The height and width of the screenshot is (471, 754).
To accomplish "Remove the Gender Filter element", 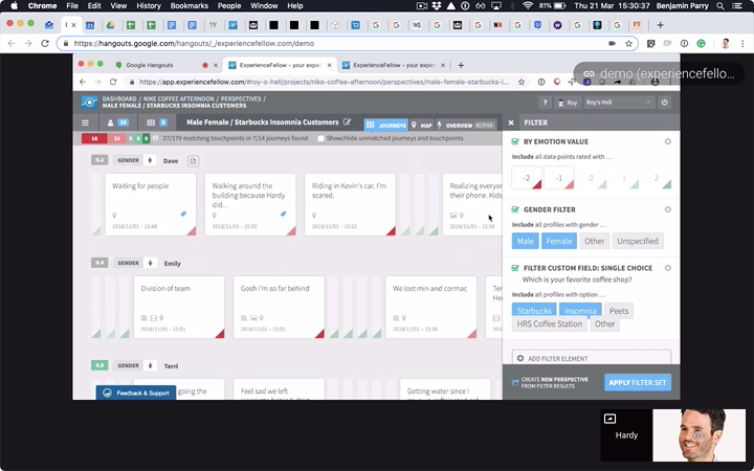I will coord(668,209).
